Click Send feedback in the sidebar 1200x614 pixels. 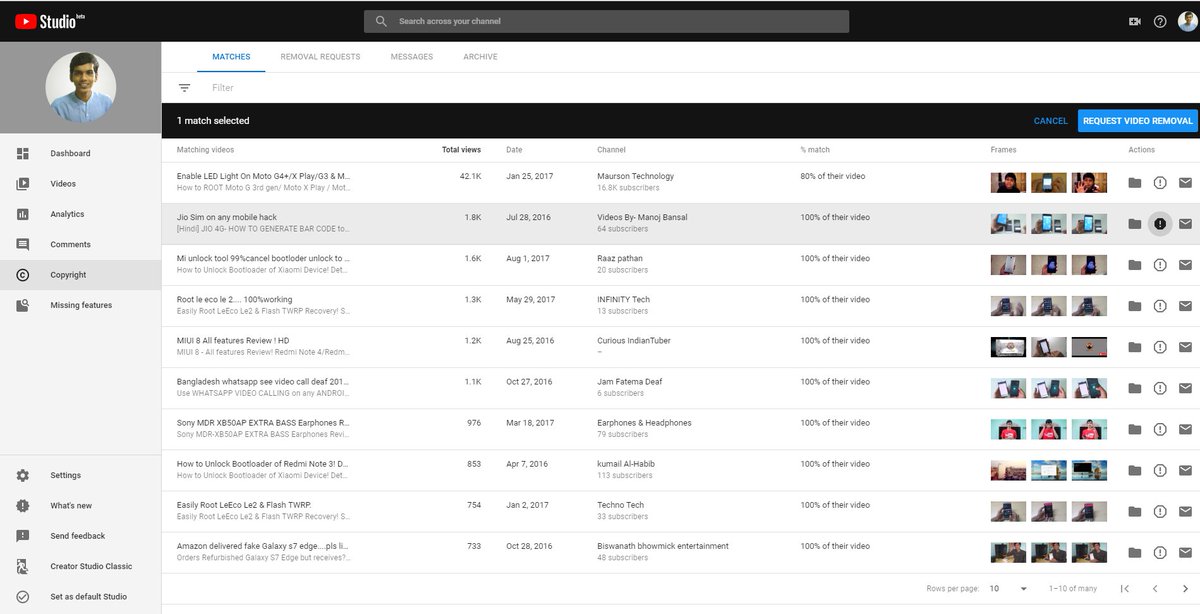(x=80, y=536)
